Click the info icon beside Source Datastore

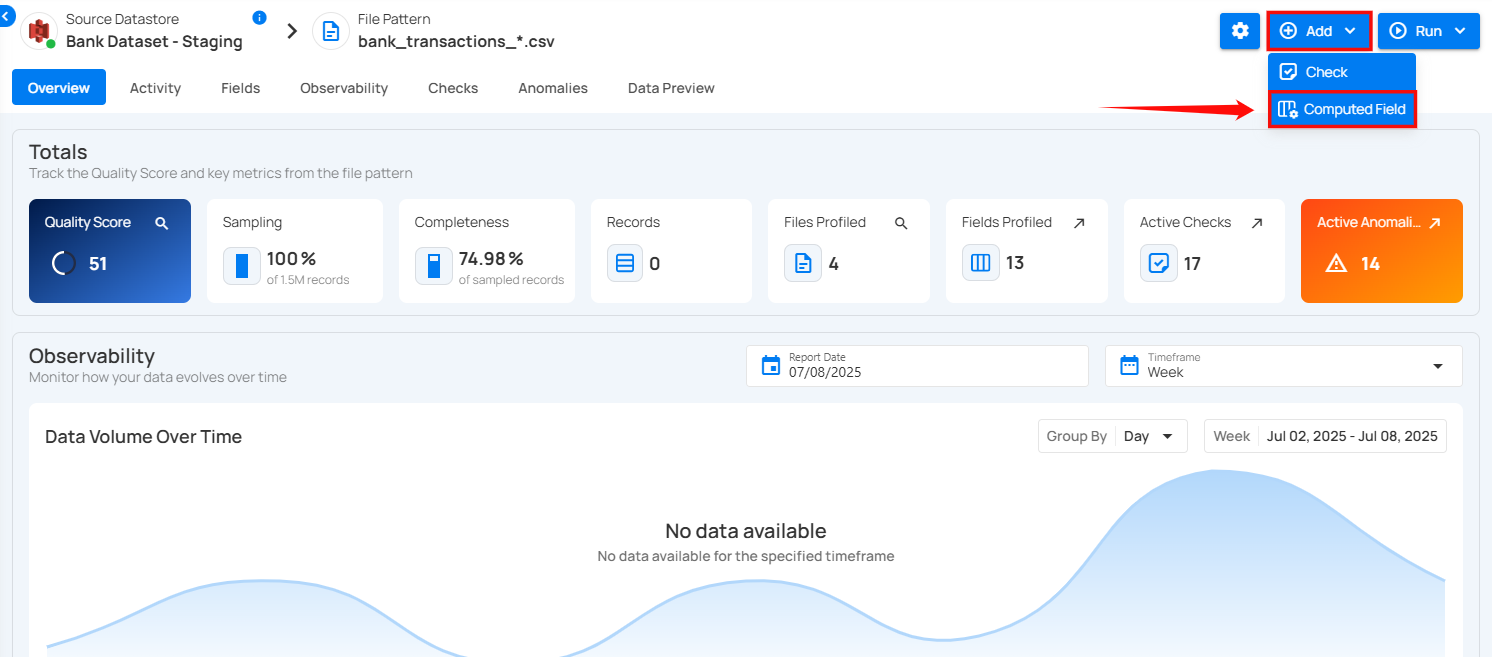(x=259, y=18)
